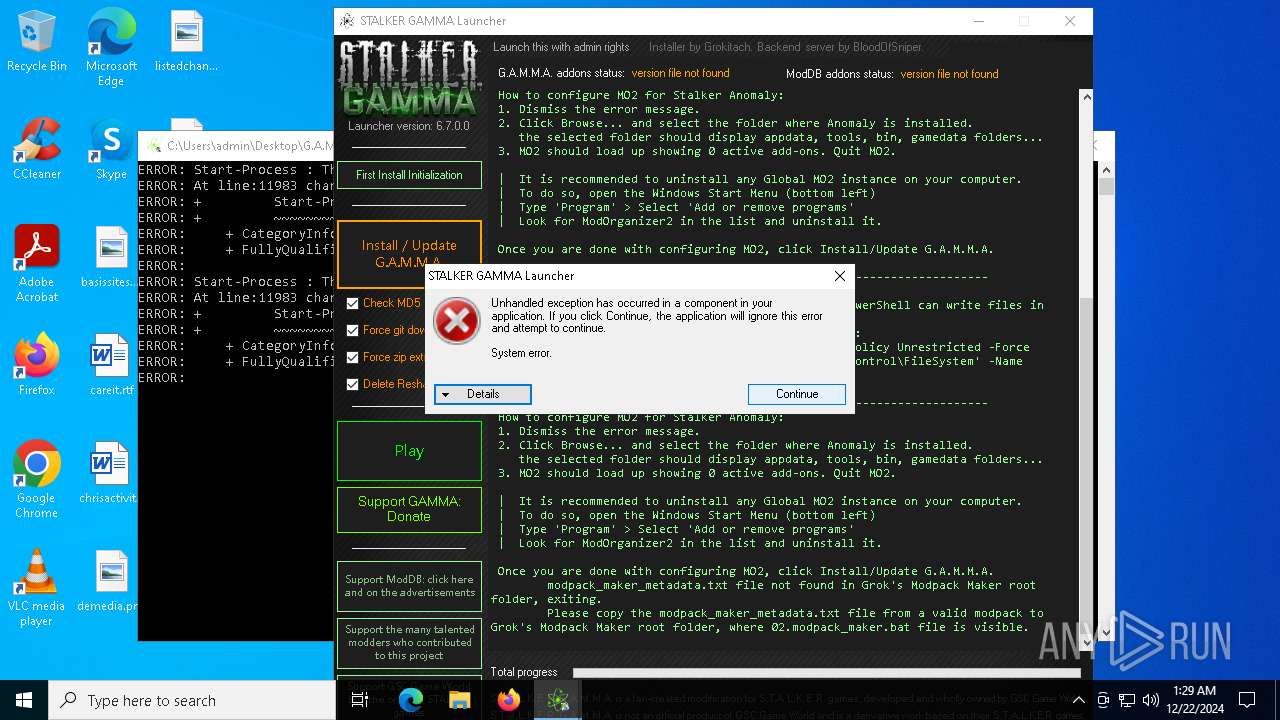Image resolution: width=1280 pixels, height=720 pixels.
Task: Click the launcher log scrollbar up arrow
Action: pyautogui.click(x=1085, y=99)
